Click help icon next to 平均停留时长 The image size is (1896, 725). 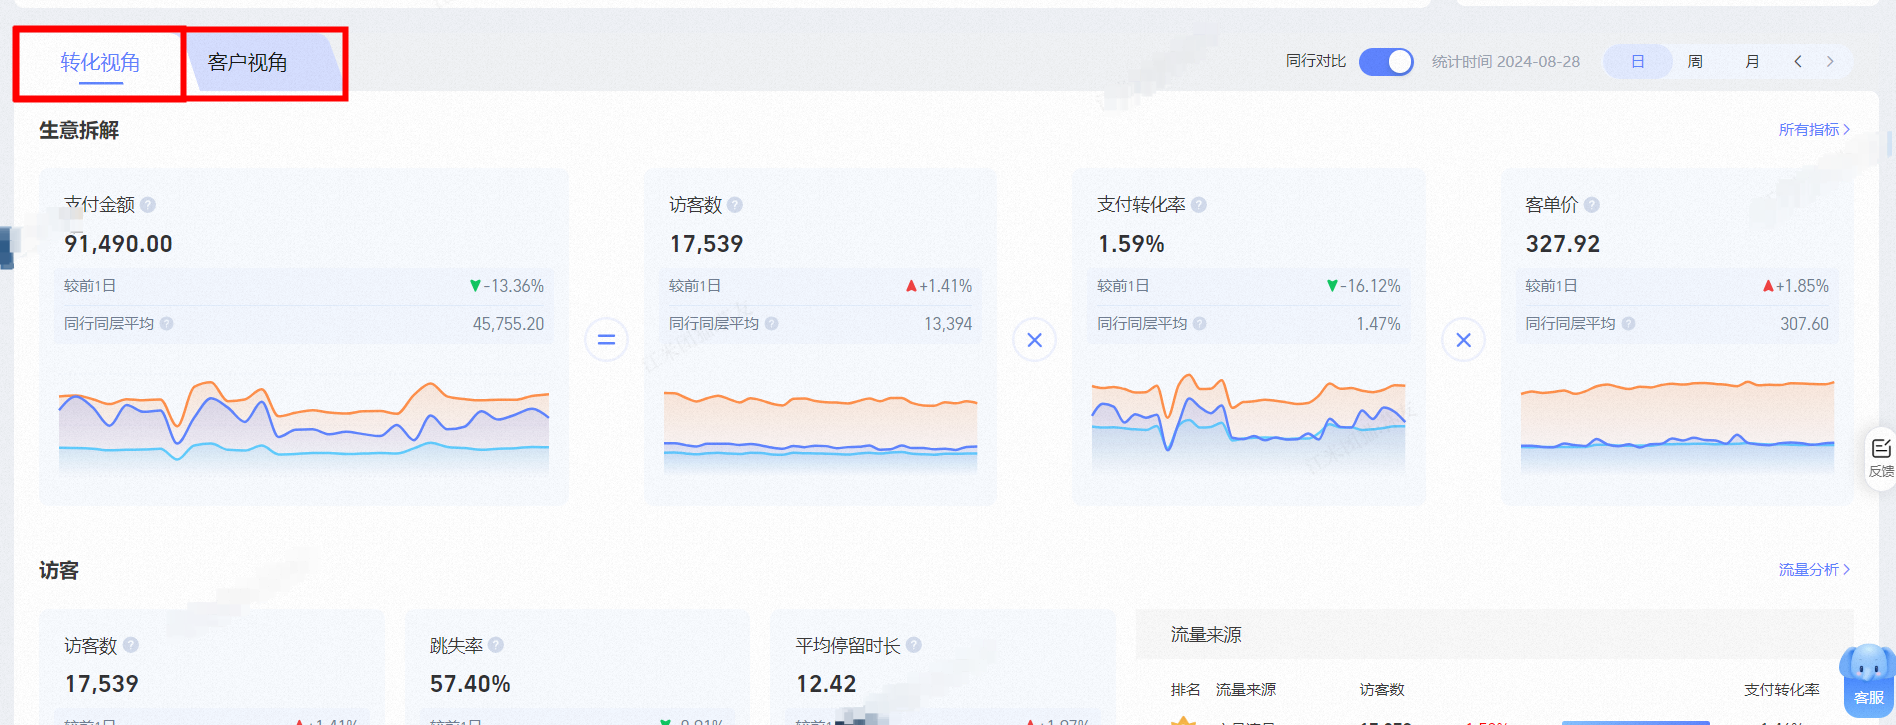point(913,646)
